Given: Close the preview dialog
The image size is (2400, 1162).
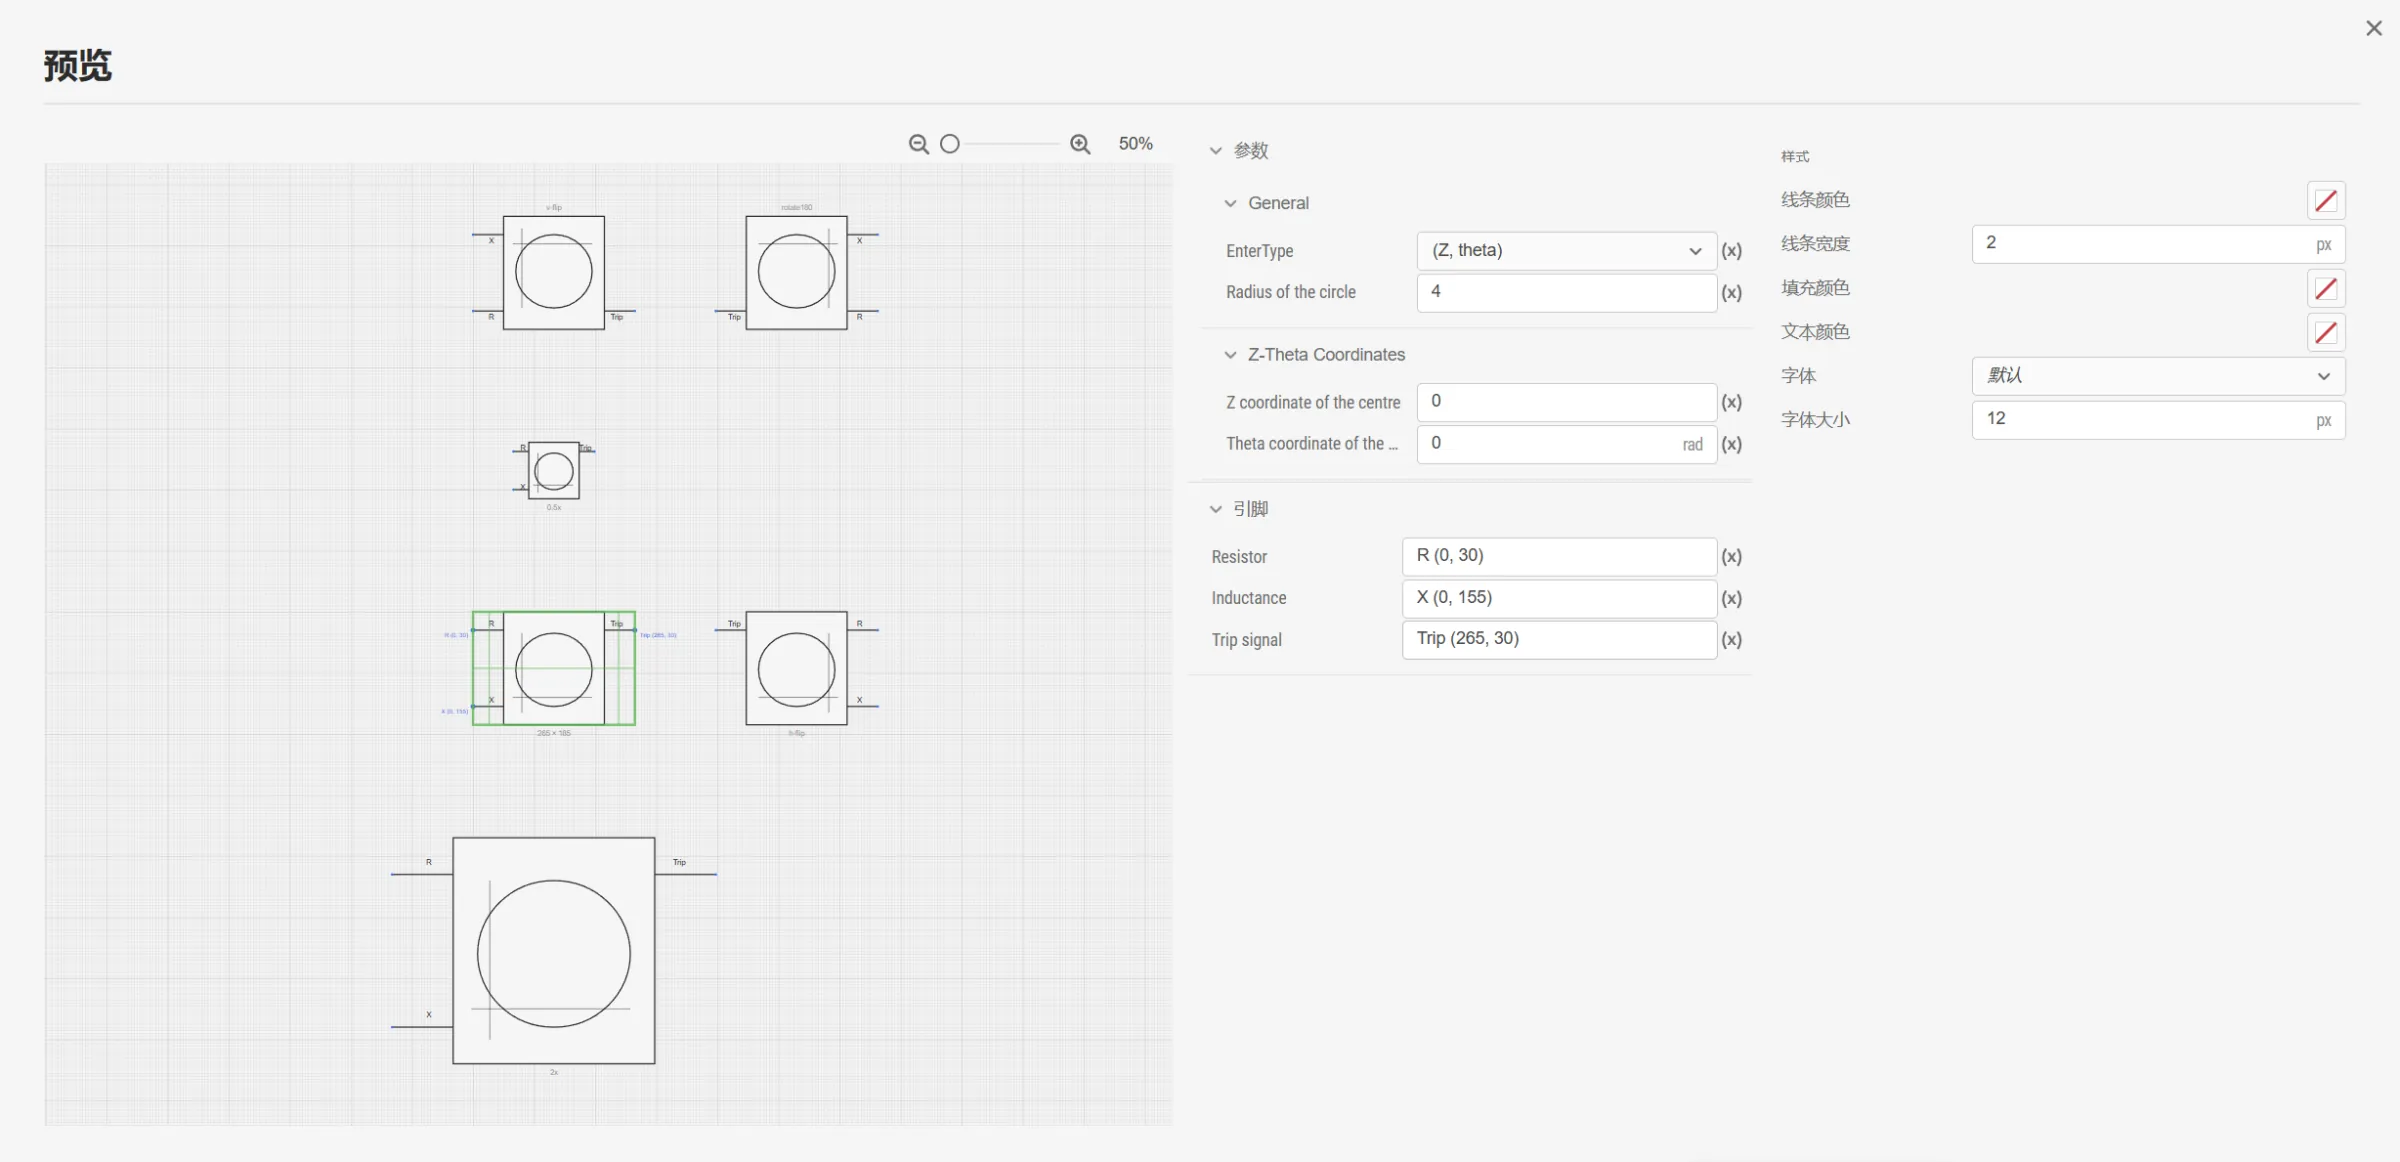Looking at the screenshot, I should pyautogui.click(x=2373, y=29).
